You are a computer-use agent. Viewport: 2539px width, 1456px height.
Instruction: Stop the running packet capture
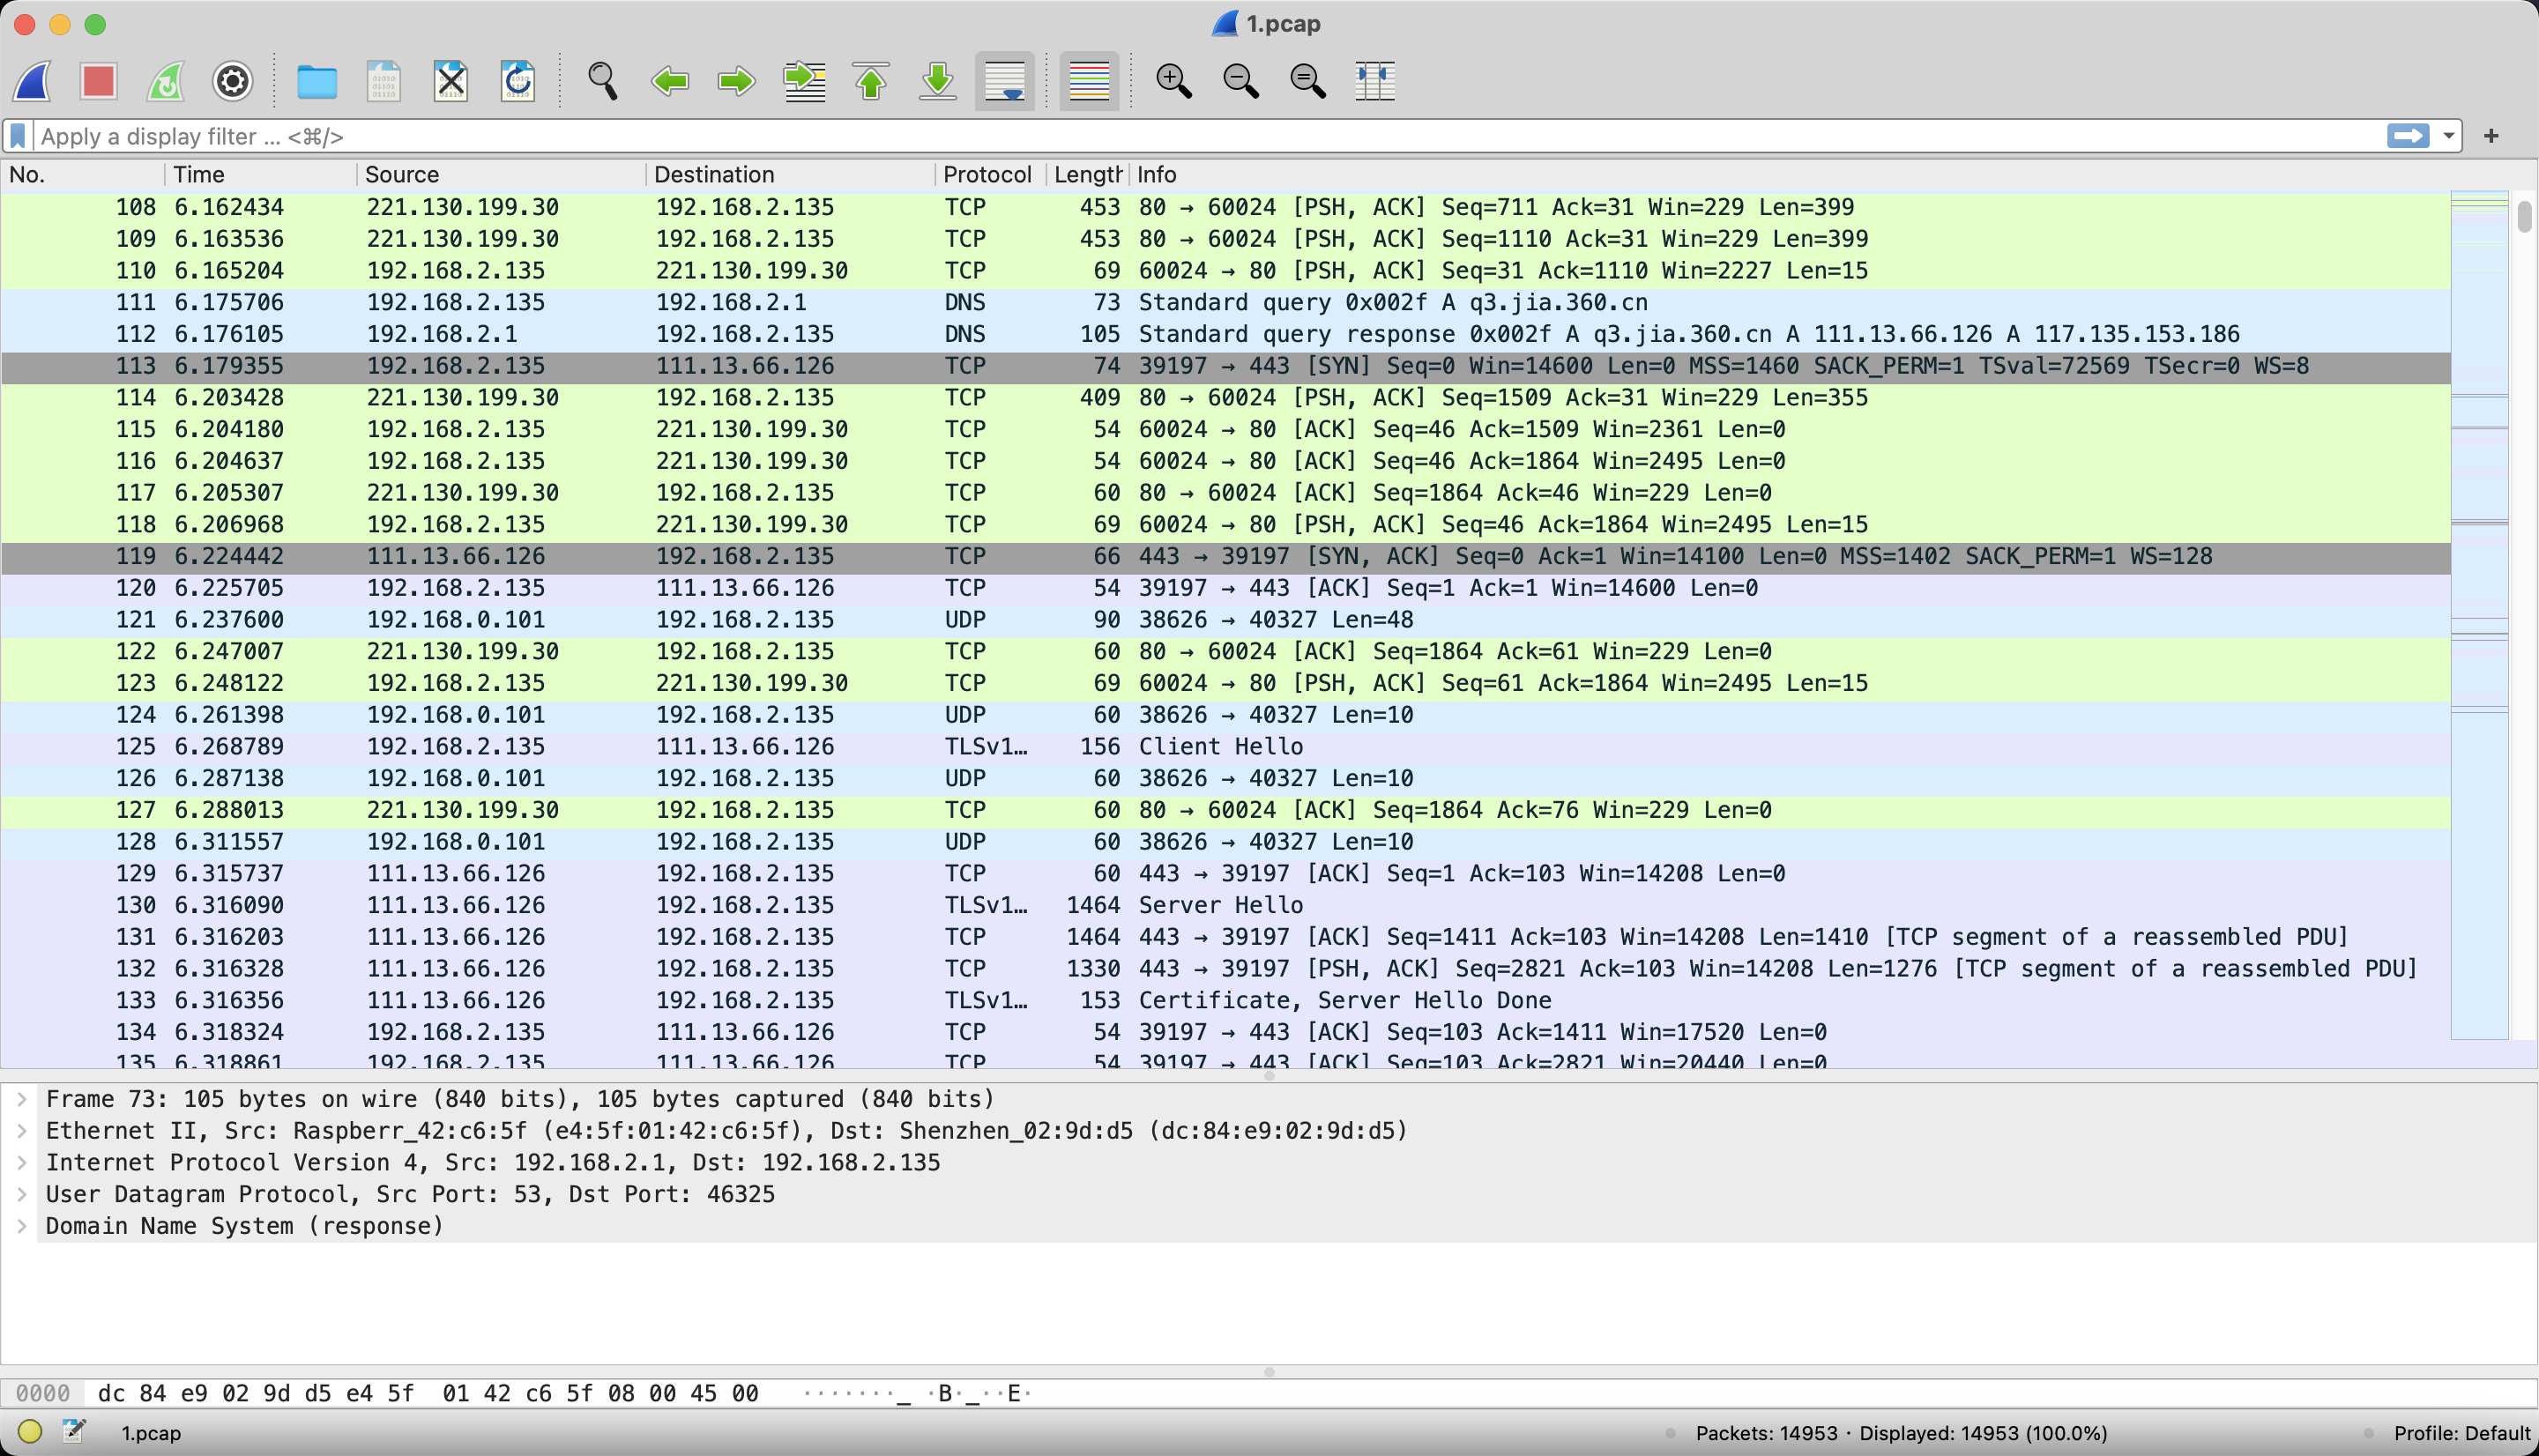(x=98, y=81)
